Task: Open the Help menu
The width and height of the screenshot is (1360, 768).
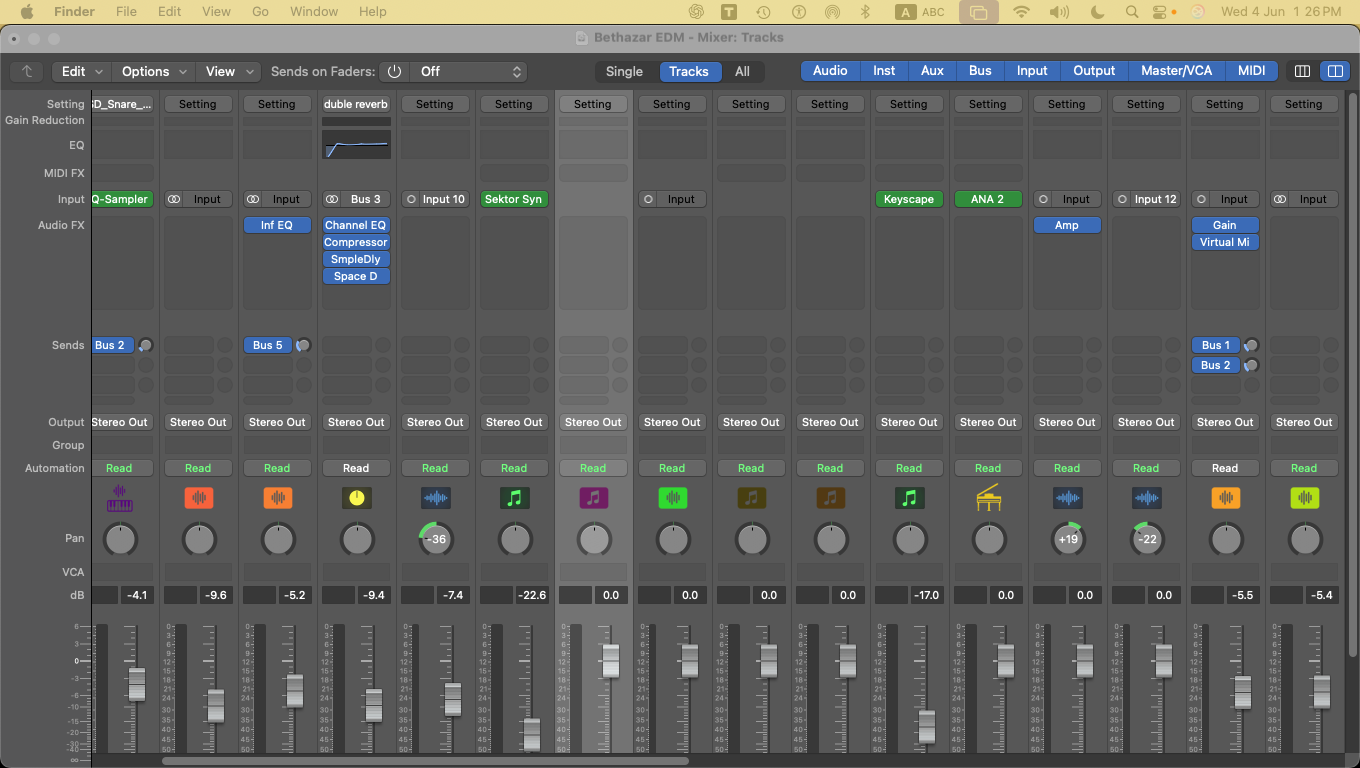Action: pyautogui.click(x=372, y=12)
